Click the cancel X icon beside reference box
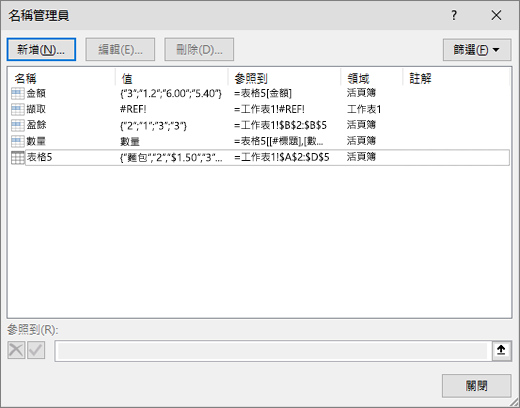The image size is (520, 408). (16, 350)
